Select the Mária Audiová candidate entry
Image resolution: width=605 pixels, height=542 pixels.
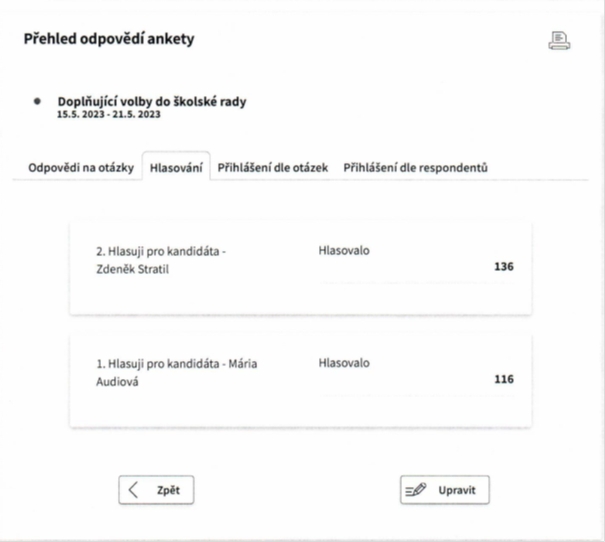tap(176, 373)
